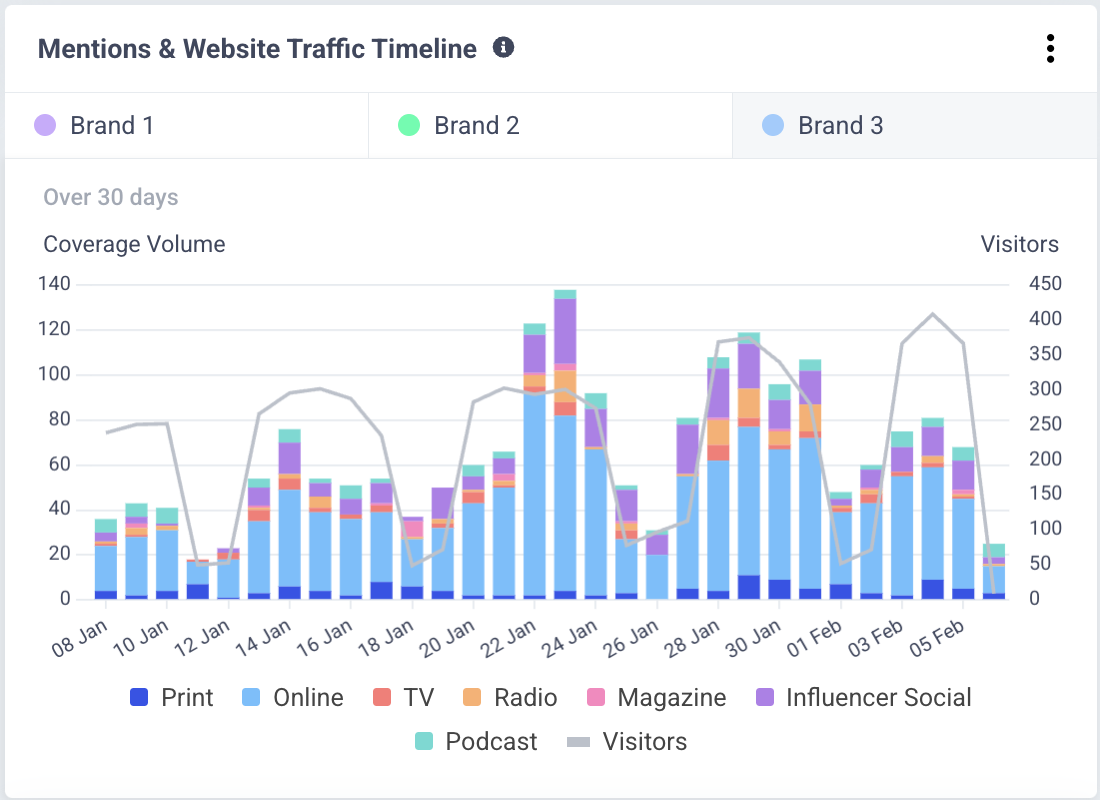Open the info tooltip icon next to title

pyautogui.click(x=504, y=47)
